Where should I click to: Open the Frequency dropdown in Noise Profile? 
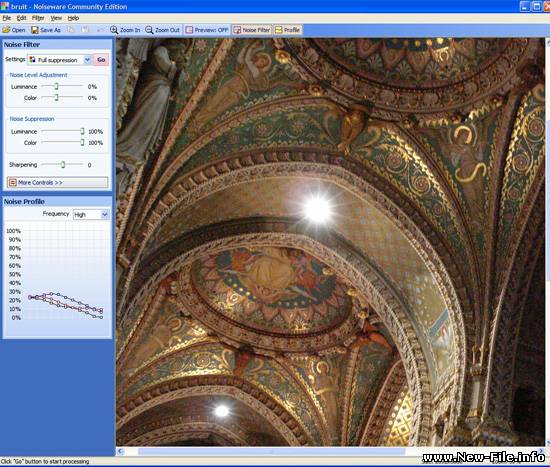91,214
